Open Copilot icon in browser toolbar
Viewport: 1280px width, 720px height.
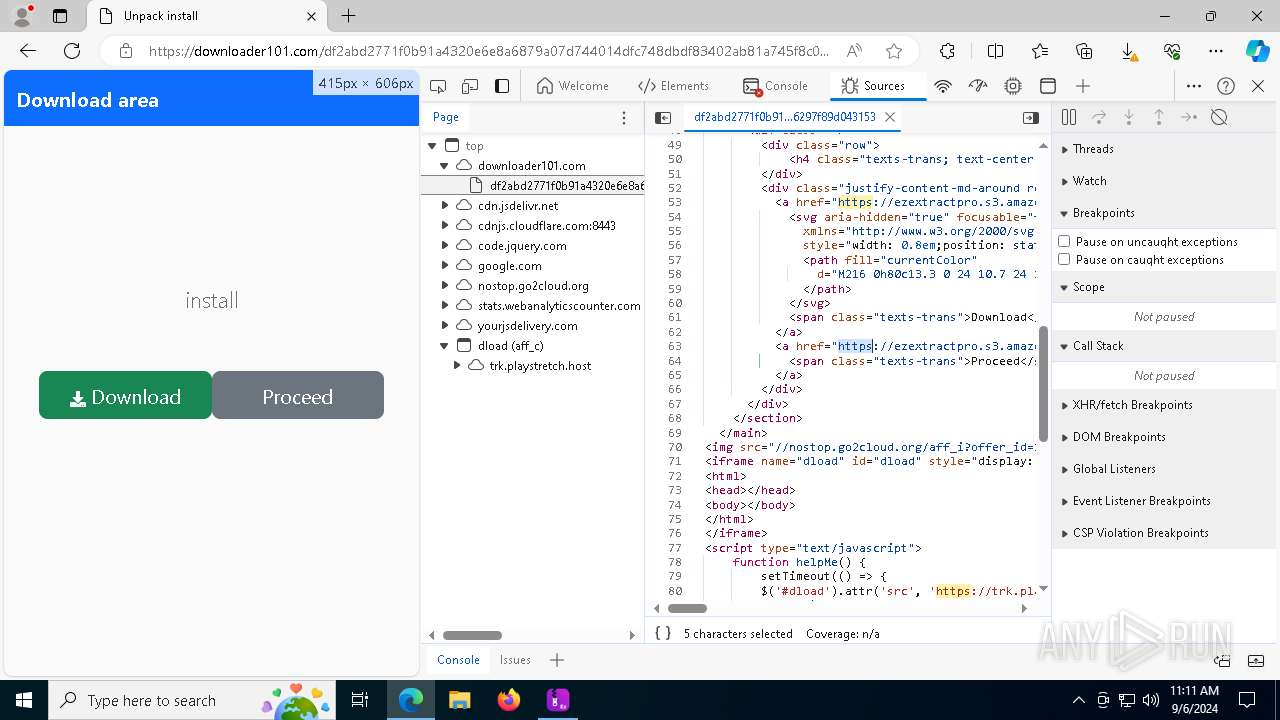(1257, 51)
